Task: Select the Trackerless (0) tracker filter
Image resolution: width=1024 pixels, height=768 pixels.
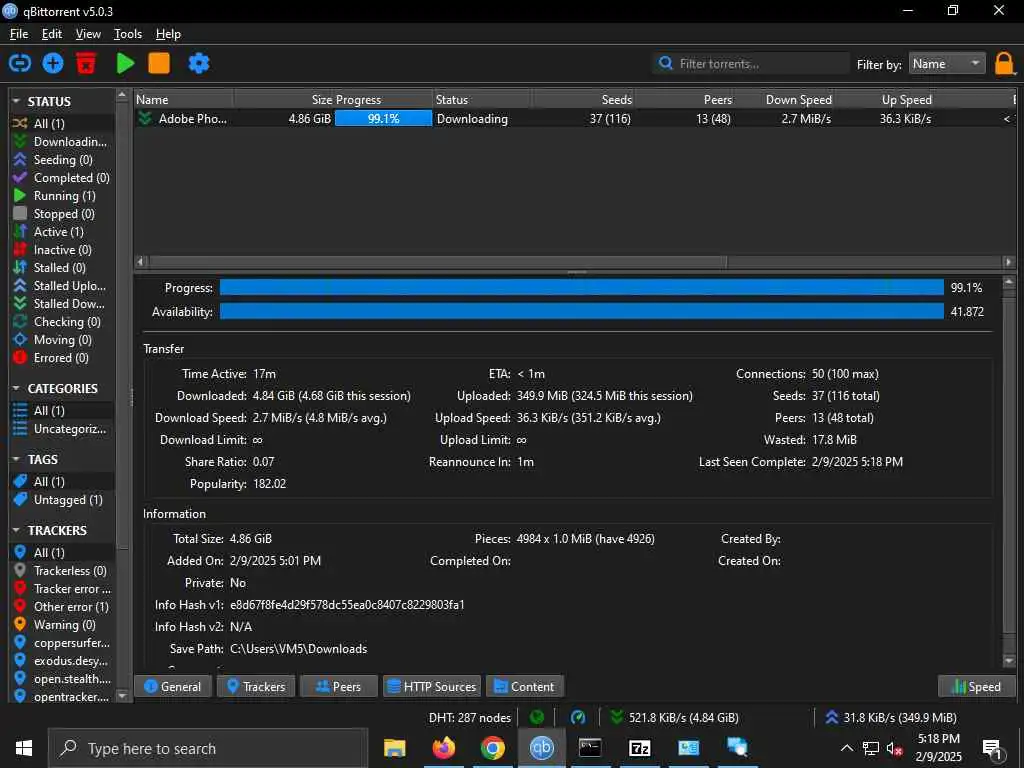Action: [62, 571]
